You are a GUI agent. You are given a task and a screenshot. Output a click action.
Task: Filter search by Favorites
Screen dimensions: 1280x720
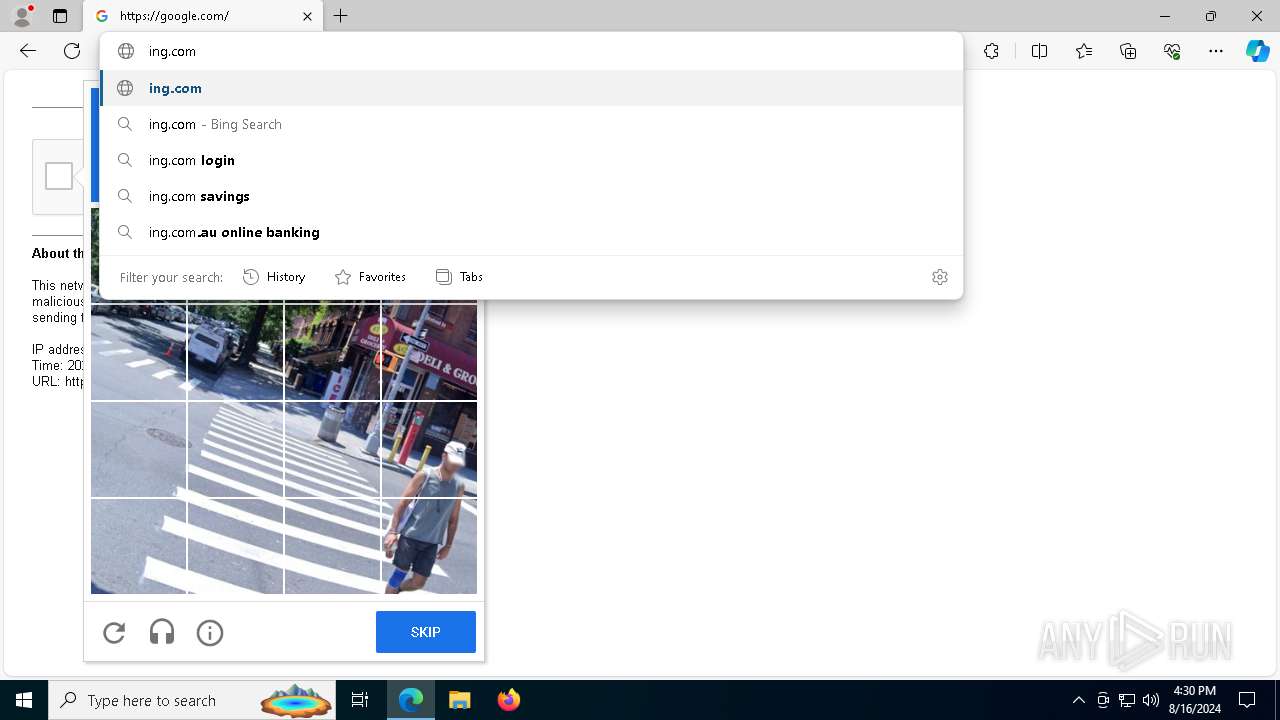(x=370, y=277)
